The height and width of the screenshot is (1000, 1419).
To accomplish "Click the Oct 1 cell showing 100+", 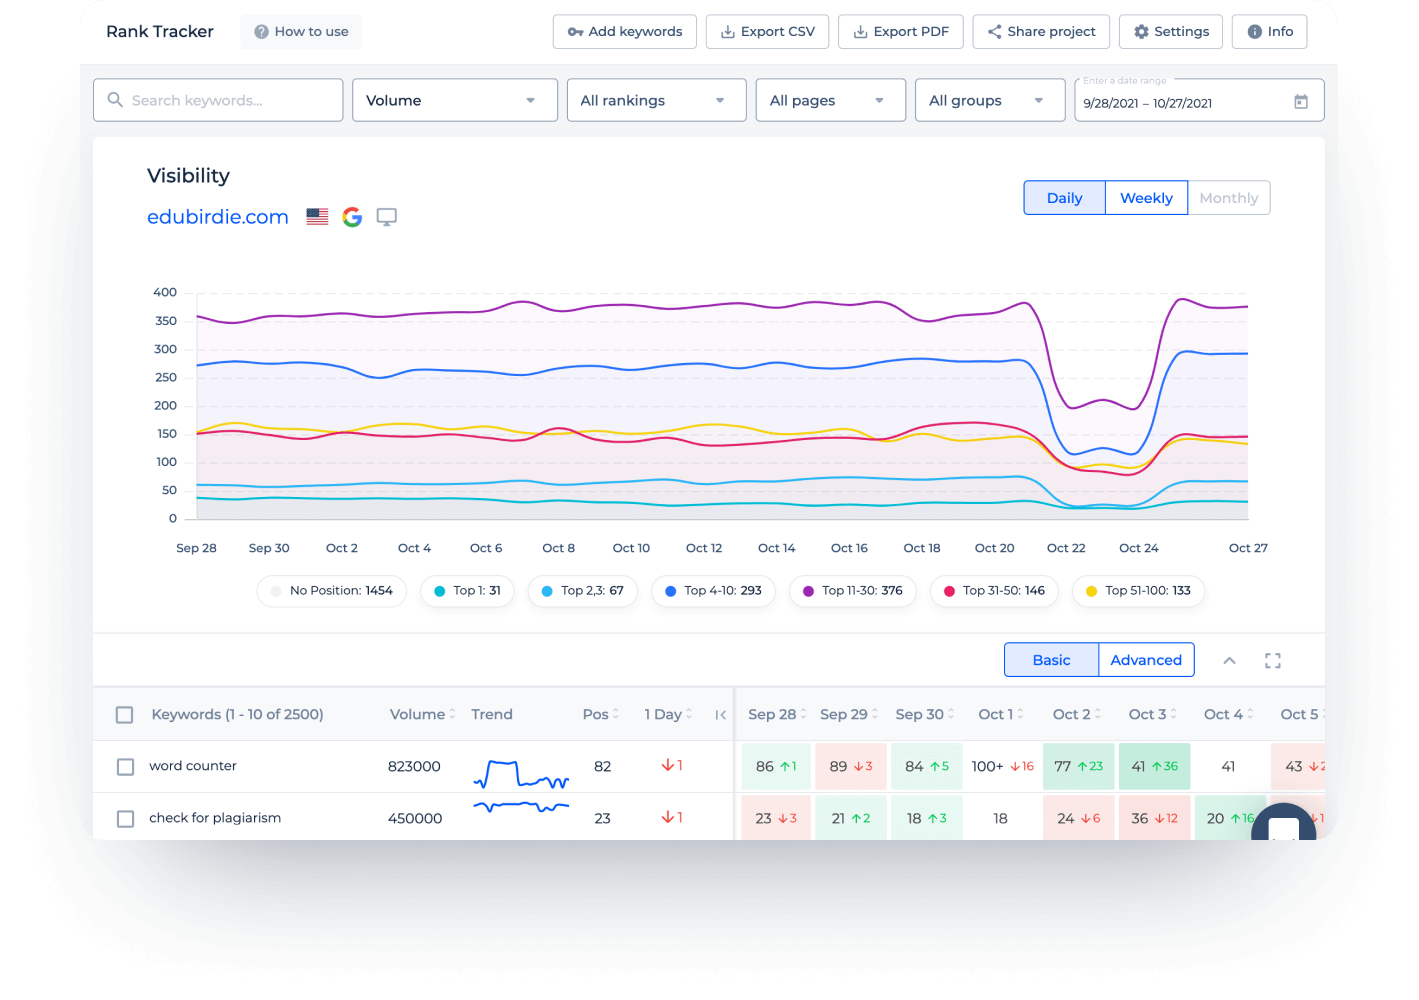I will point(1003,767).
